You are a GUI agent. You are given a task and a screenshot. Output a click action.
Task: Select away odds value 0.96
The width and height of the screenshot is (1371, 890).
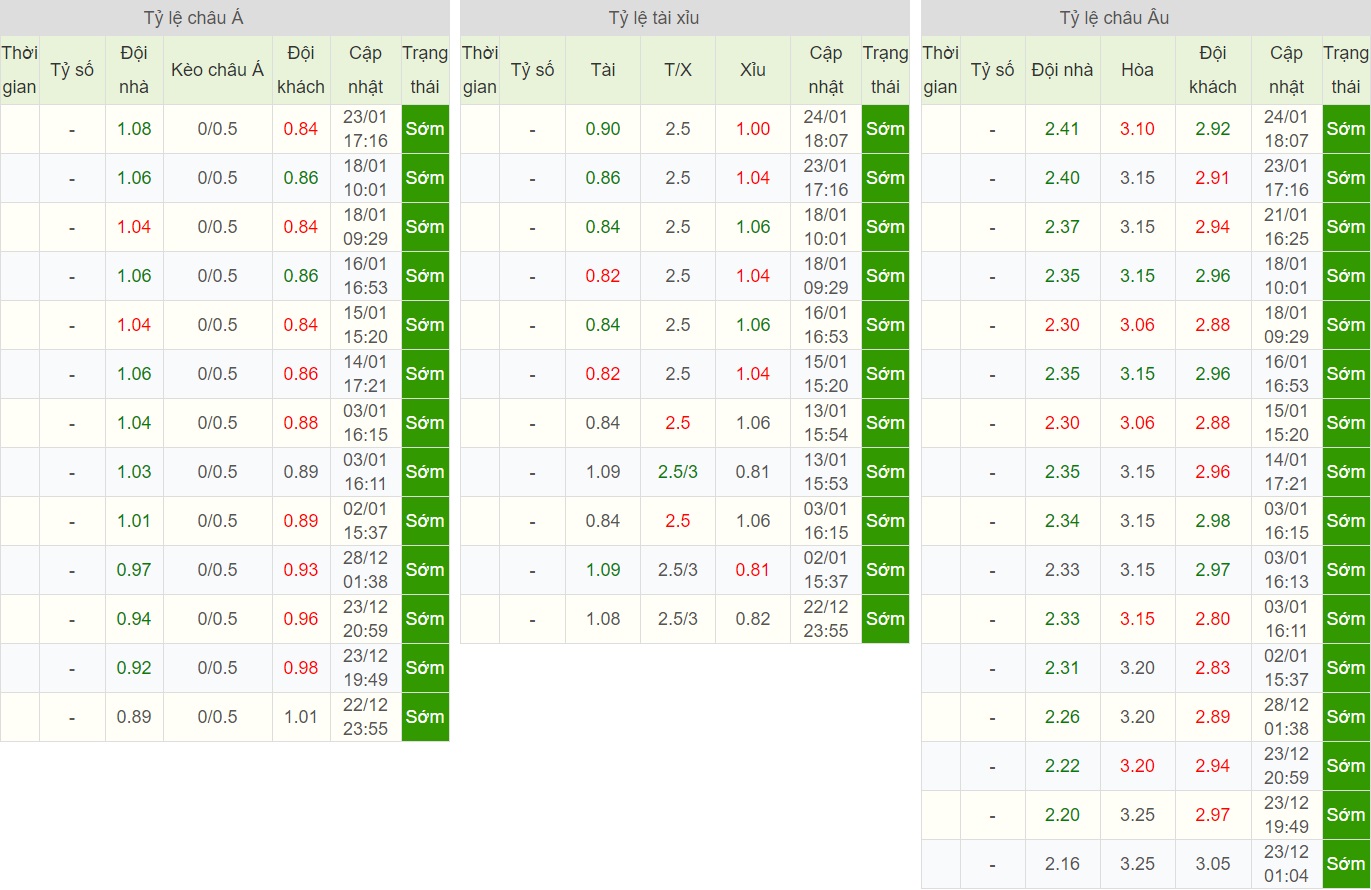(301, 619)
